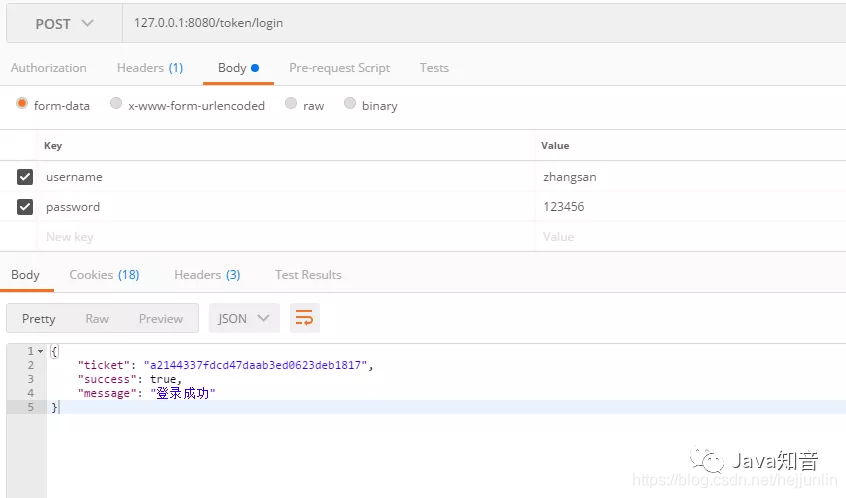Viewport: 846px width, 498px height.
Task: Click the 123456 value cell
Action: pos(691,207)
